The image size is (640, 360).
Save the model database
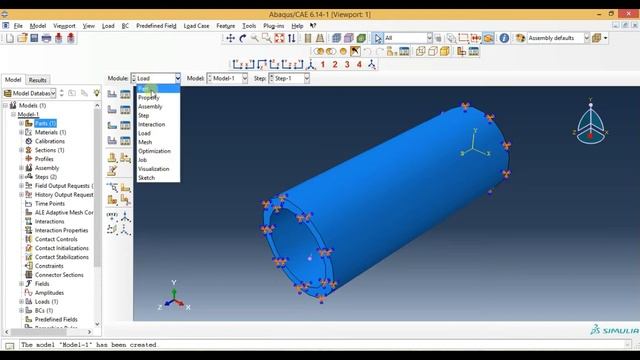[34, 38]
